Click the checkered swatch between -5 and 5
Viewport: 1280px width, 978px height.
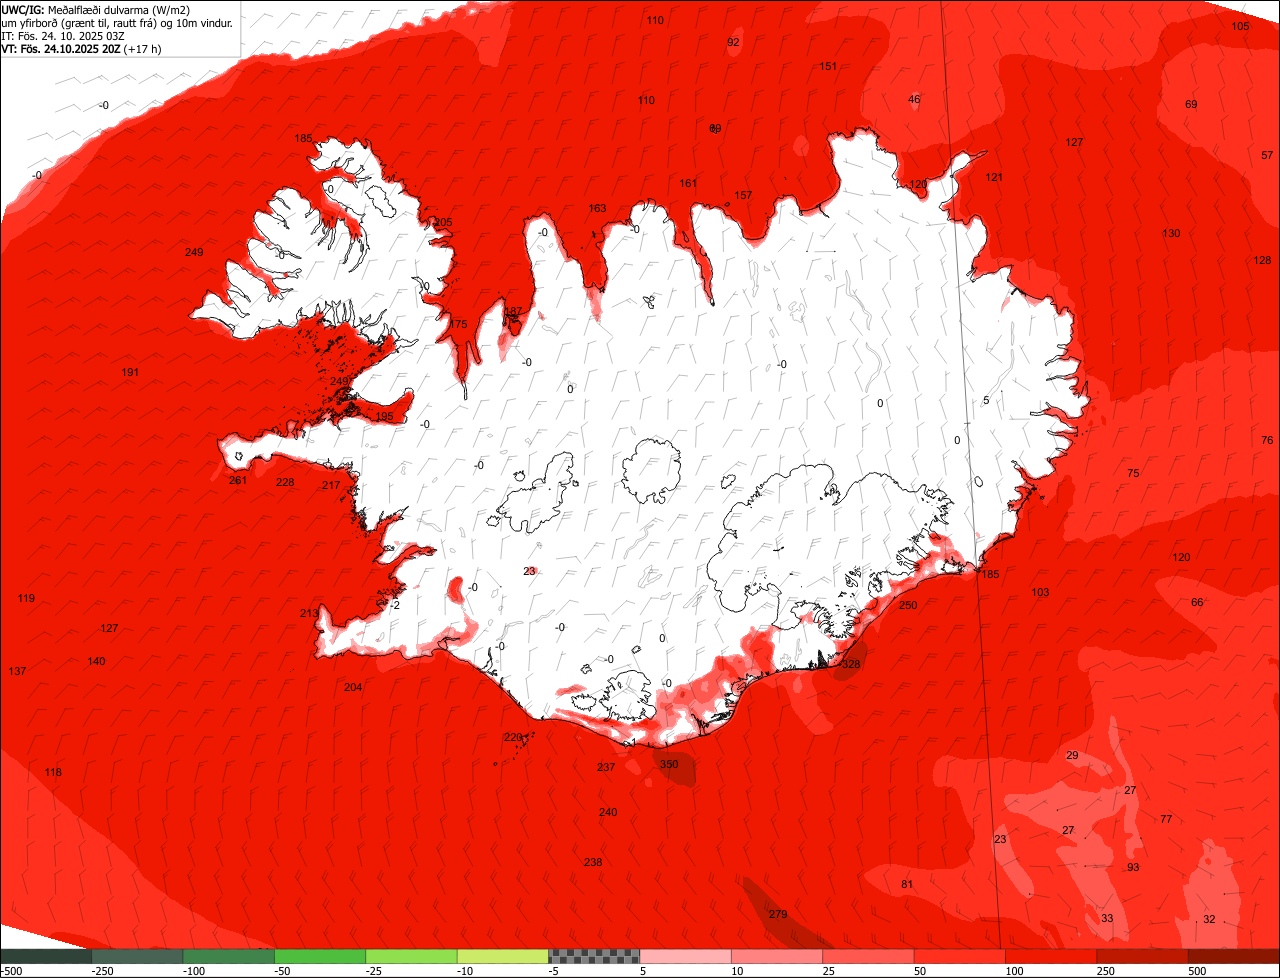tap(594, 956)
